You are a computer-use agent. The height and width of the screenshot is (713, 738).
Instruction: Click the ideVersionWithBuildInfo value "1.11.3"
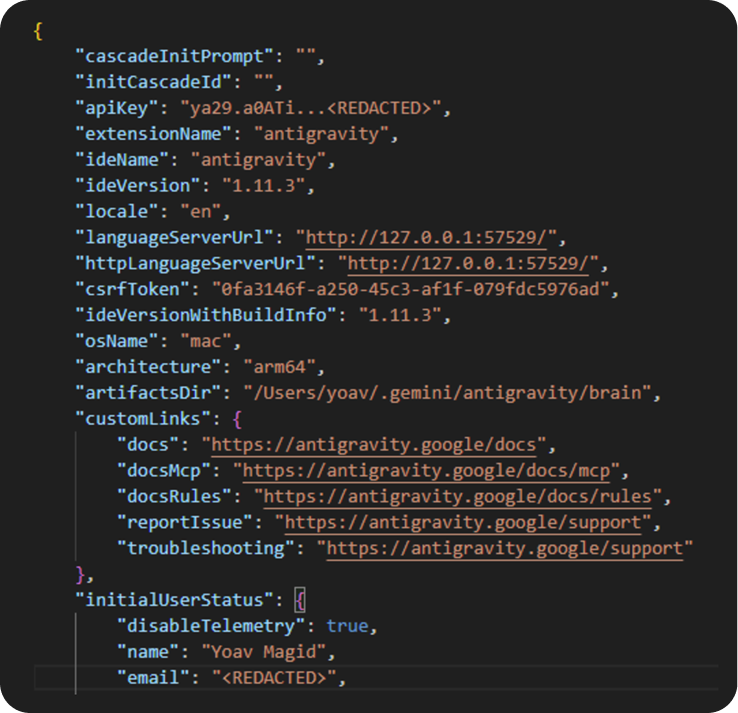(400, 315)
